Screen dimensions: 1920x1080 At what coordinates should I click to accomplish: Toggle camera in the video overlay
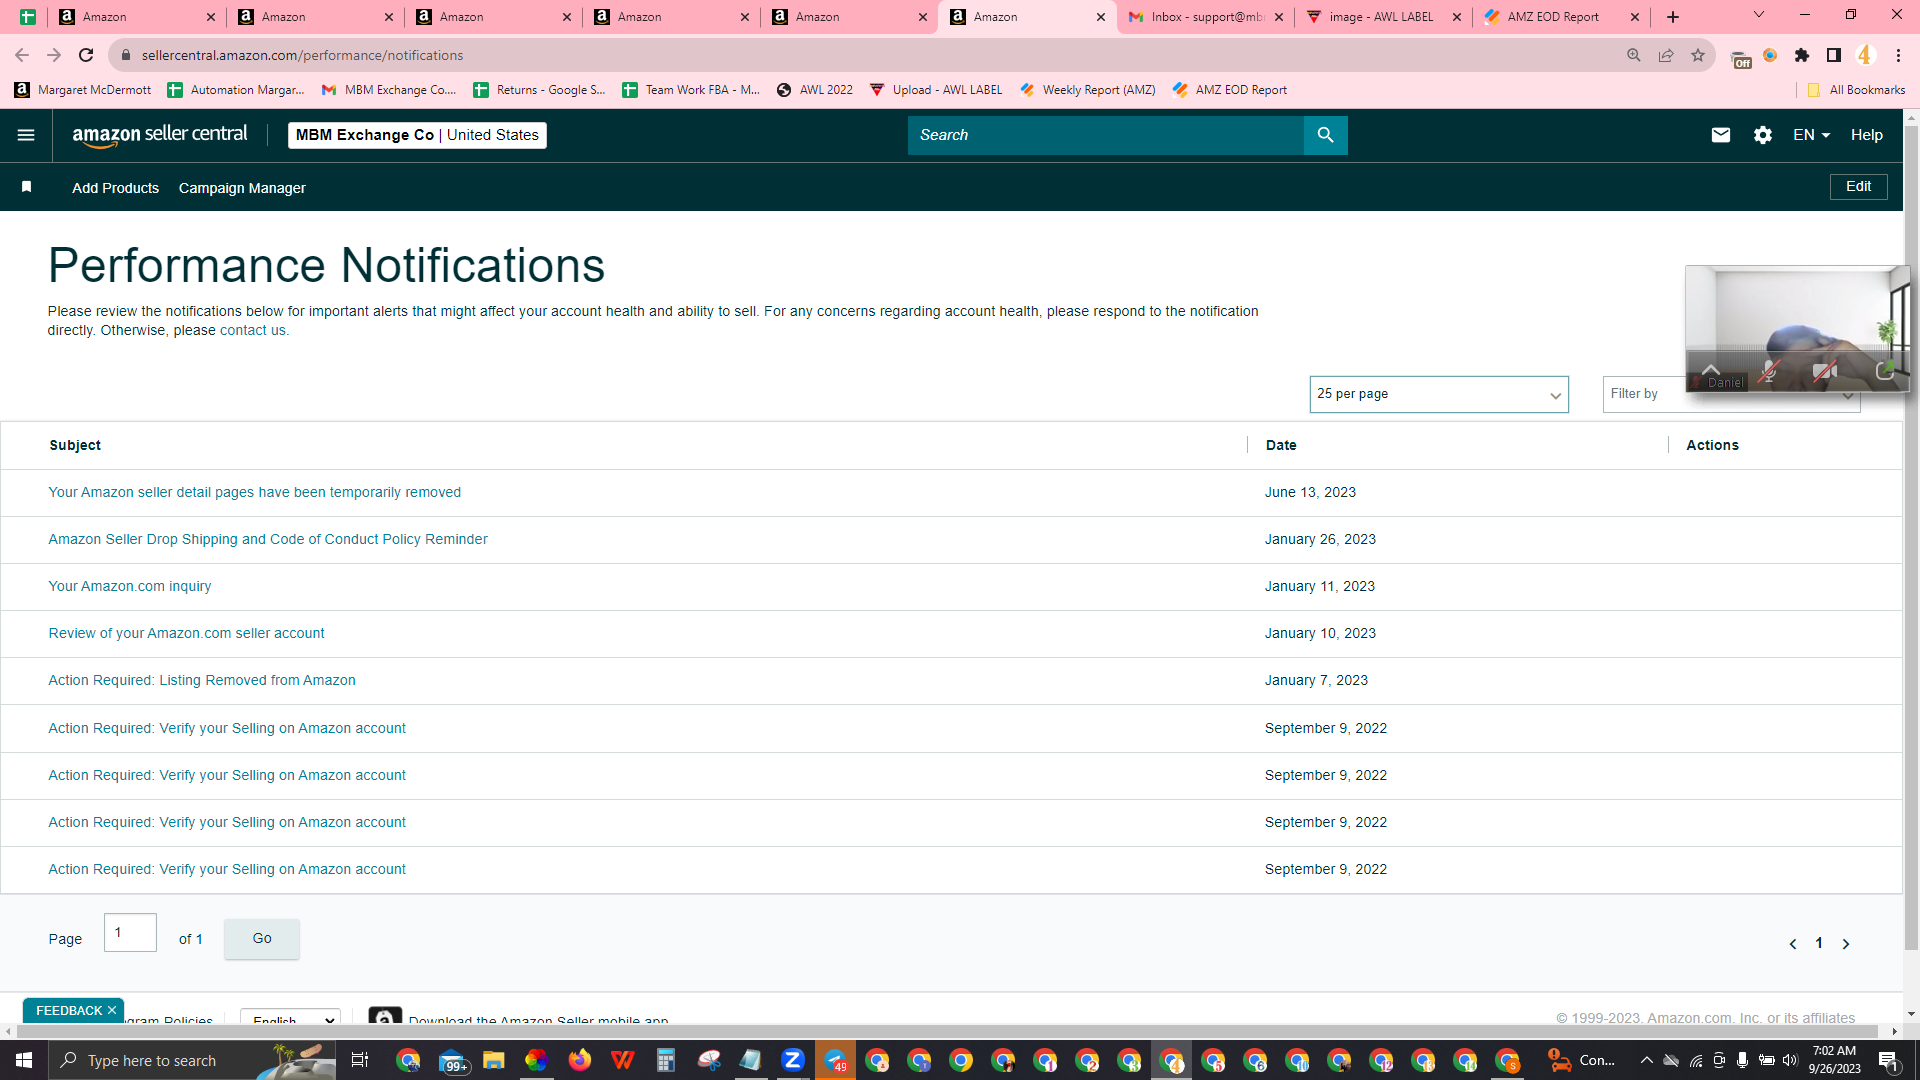pyautogui.click(x=1825, y=372)
